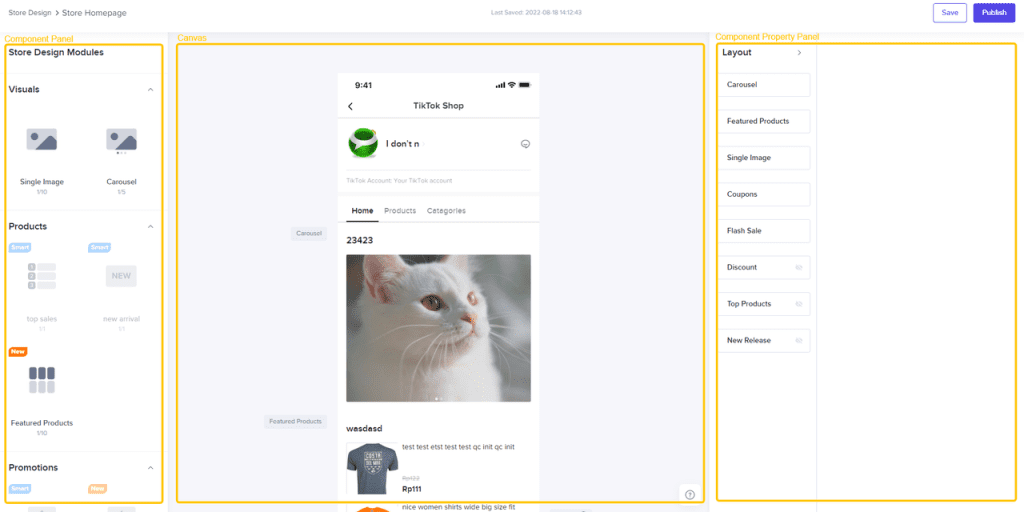Open the chat bubble icon beside shop name
This screenshot has width=1024, height=512.
[525, 144]
